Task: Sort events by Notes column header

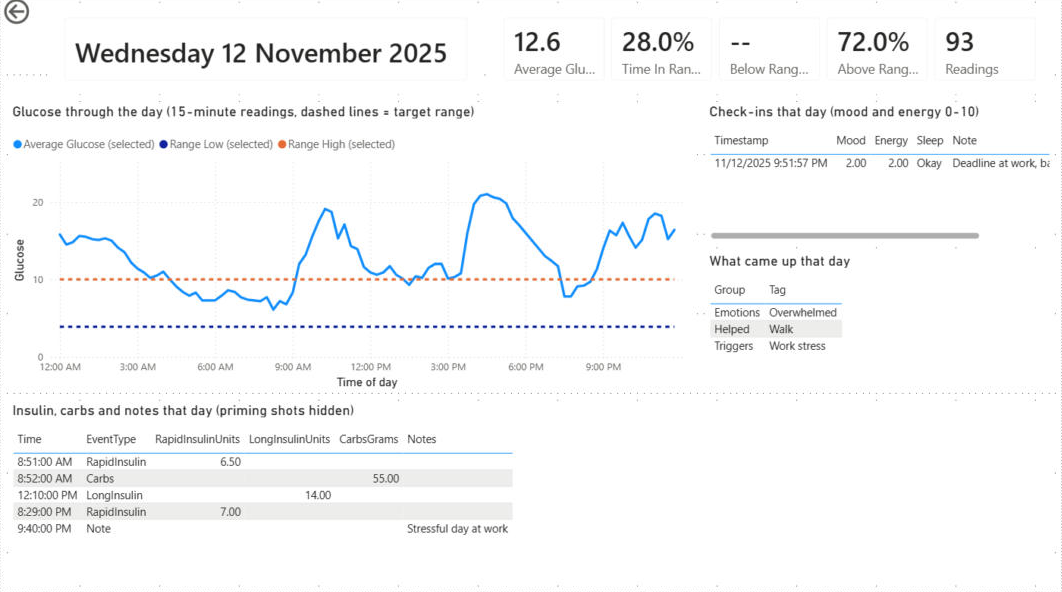Action: (x=421, y=439)
